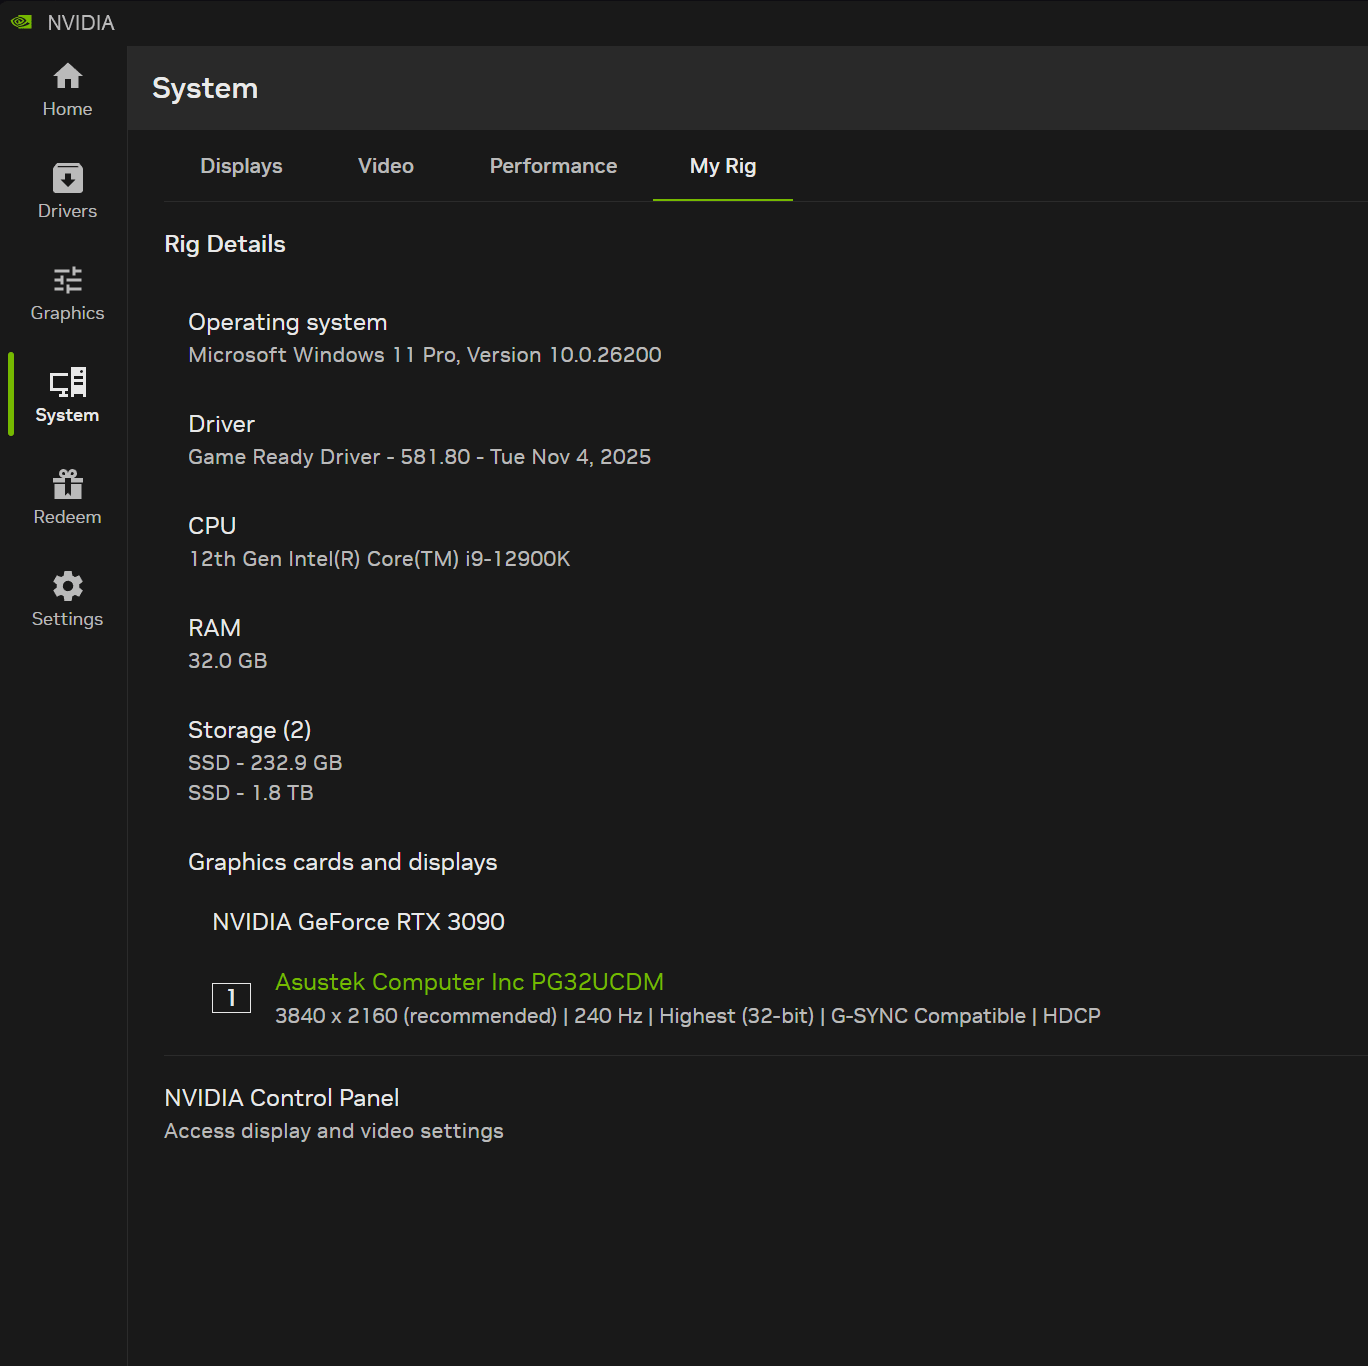Click the 32.0 GB RAM value
The height and width of the screenshot is (1366, 1368).
(x=228, y=661)
